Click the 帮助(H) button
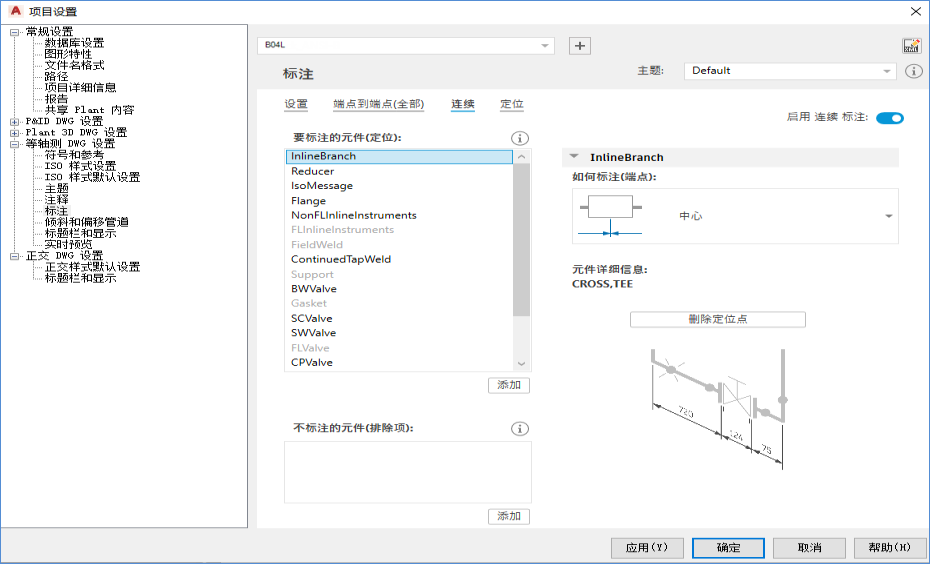930x564 pixels. click(890, 547)
